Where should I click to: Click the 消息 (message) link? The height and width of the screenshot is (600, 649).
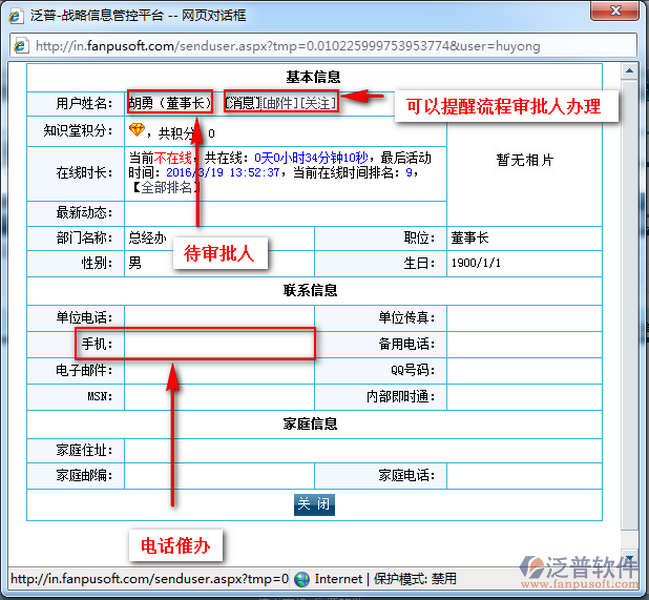point(243,103)
